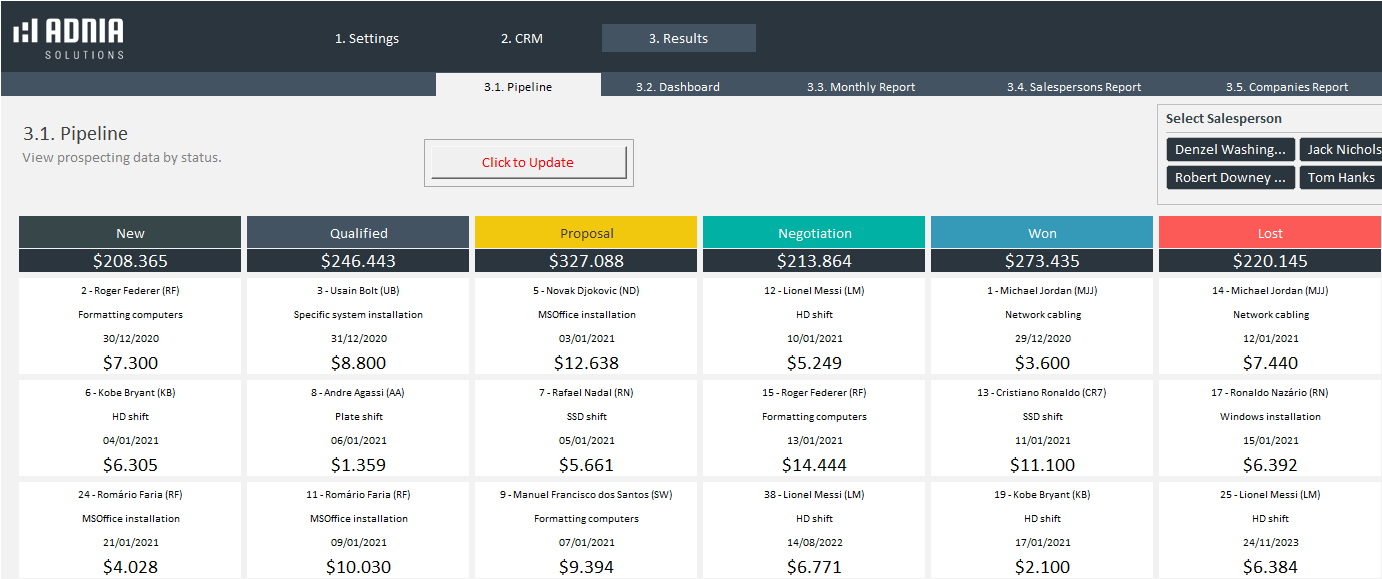Go to the 3.5. Companies Report tab
This screenshot has width=1382, height=579.
tap(1286, 87)
